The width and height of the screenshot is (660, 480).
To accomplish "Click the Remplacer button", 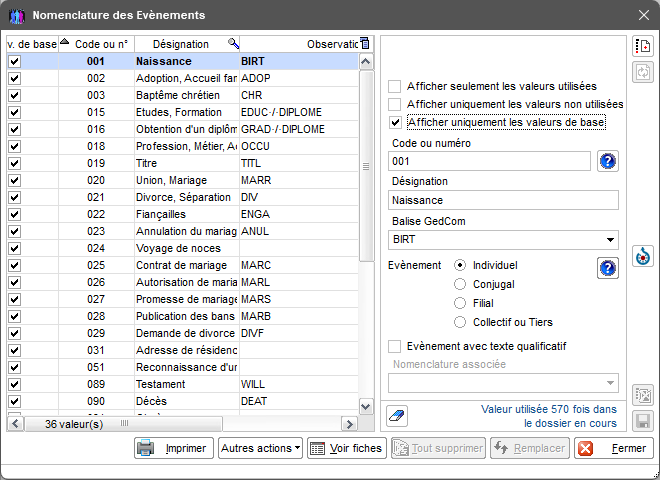I will (530, 448).
